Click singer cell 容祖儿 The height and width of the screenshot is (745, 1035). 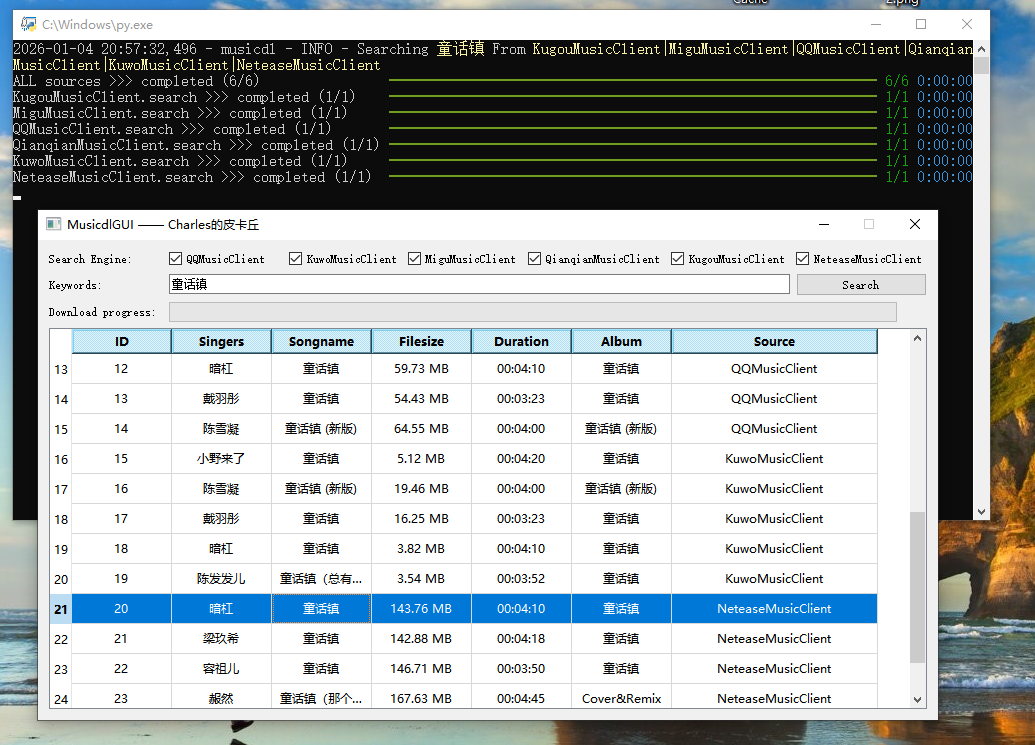[221, 668]
